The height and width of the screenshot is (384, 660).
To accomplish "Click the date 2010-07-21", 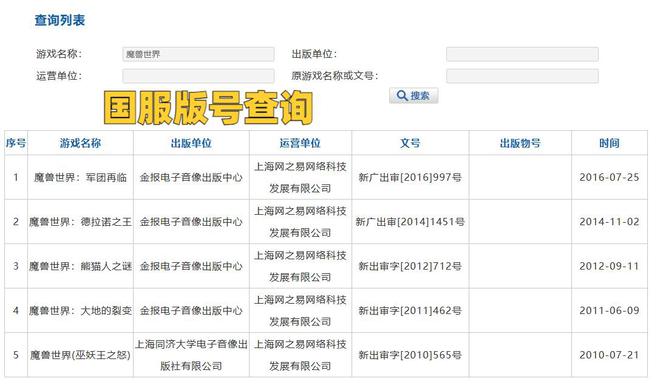I will [x=609, y=355].
